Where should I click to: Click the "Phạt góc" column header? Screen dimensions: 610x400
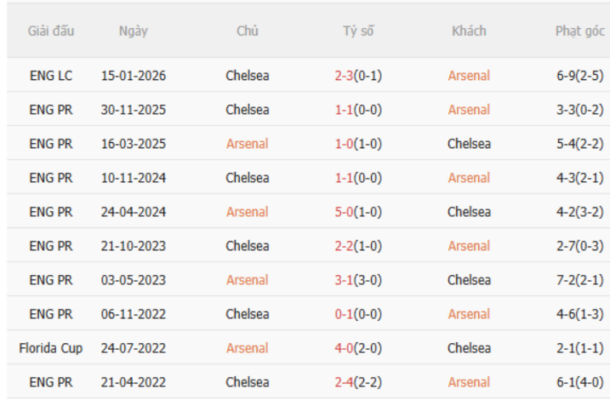pos(579,31)
